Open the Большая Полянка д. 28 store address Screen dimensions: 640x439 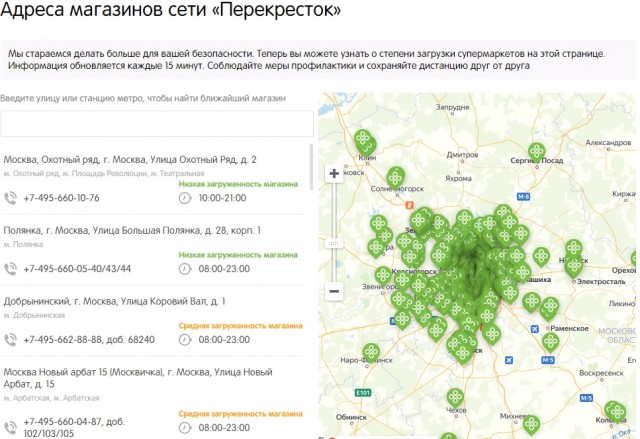[x=132, y=231]
